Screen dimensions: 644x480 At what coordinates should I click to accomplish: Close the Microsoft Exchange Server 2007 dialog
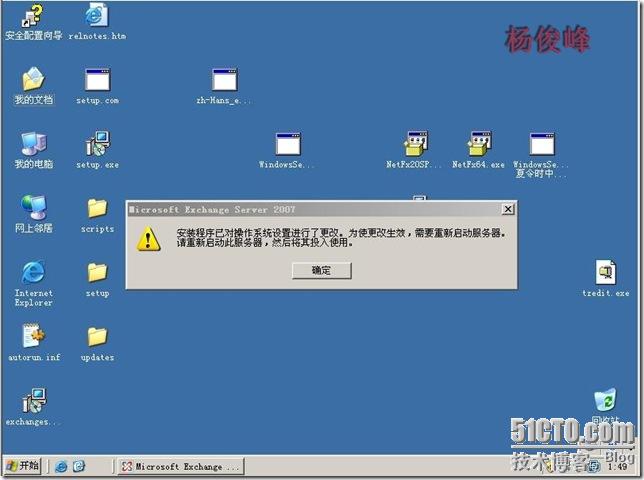tap(508, 209)
